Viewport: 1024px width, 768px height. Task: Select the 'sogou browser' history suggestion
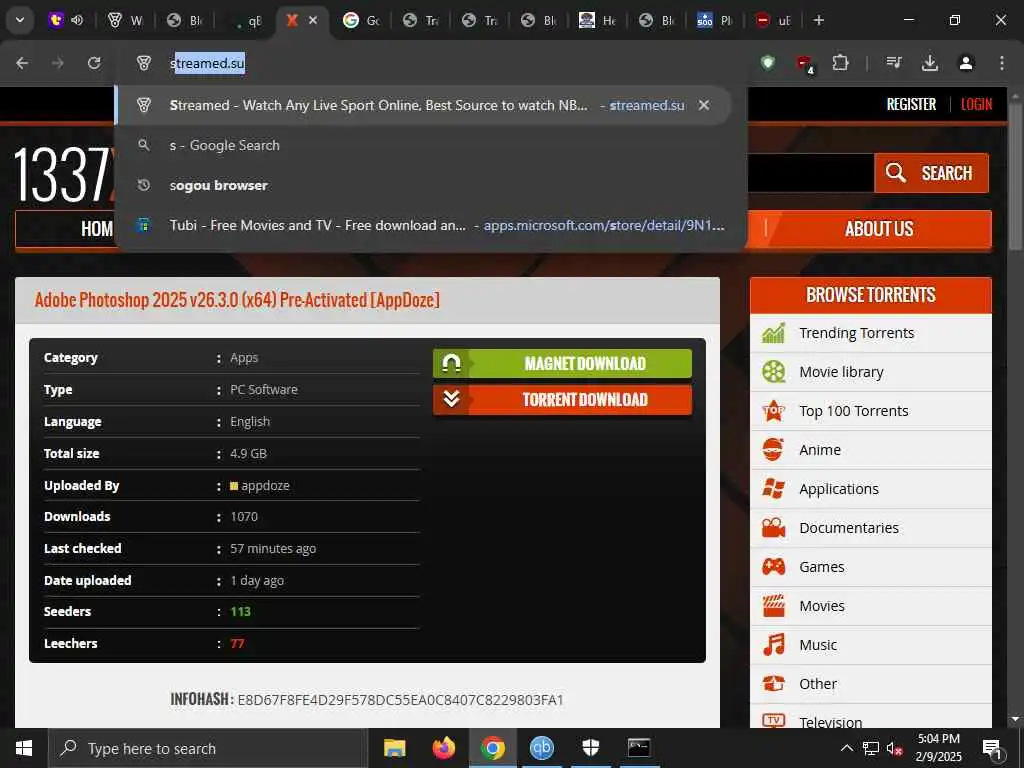click(423, 185)
